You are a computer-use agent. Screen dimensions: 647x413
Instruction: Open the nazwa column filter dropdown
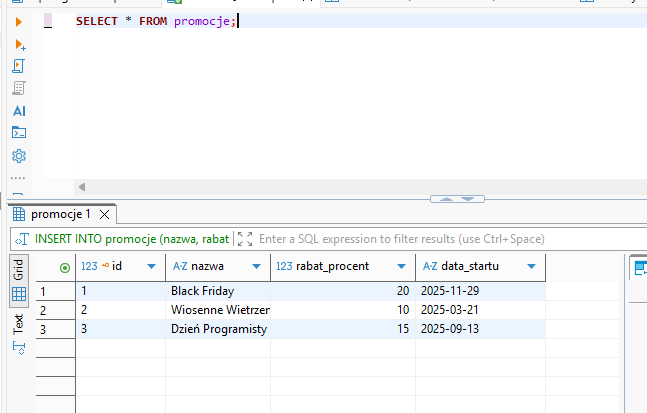257,266
